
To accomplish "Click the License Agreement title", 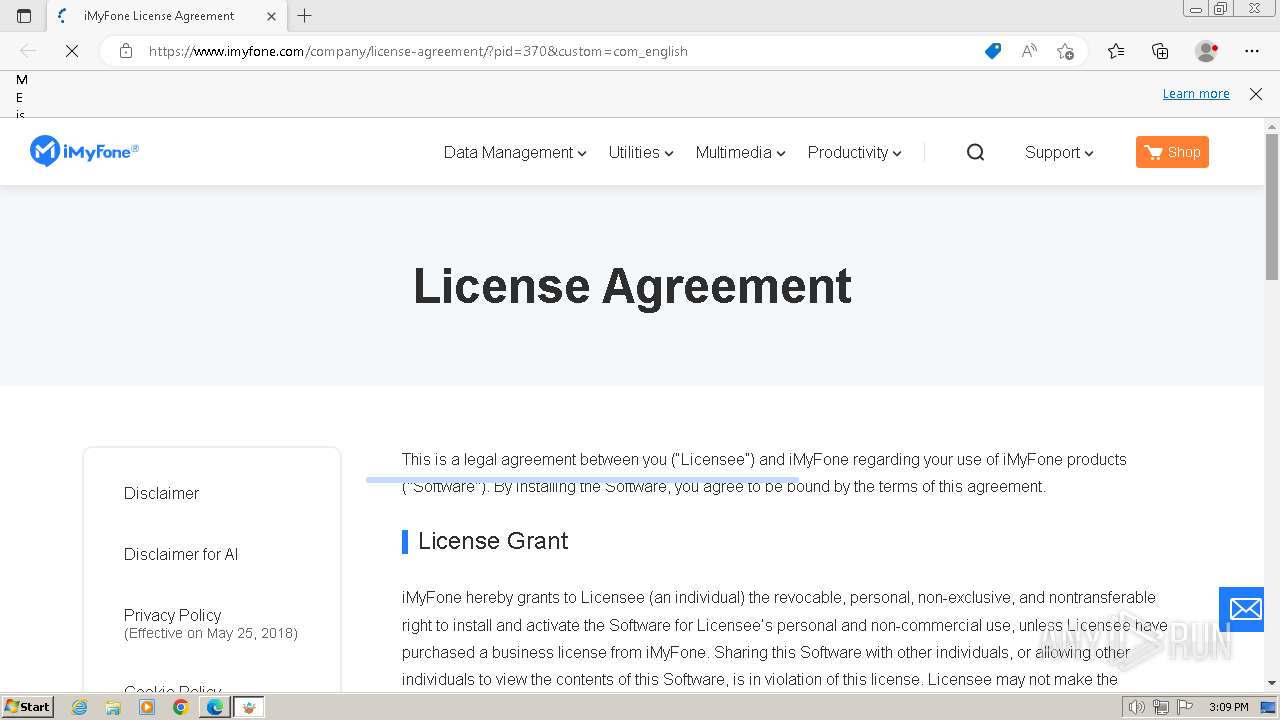I will coord(632,286).
